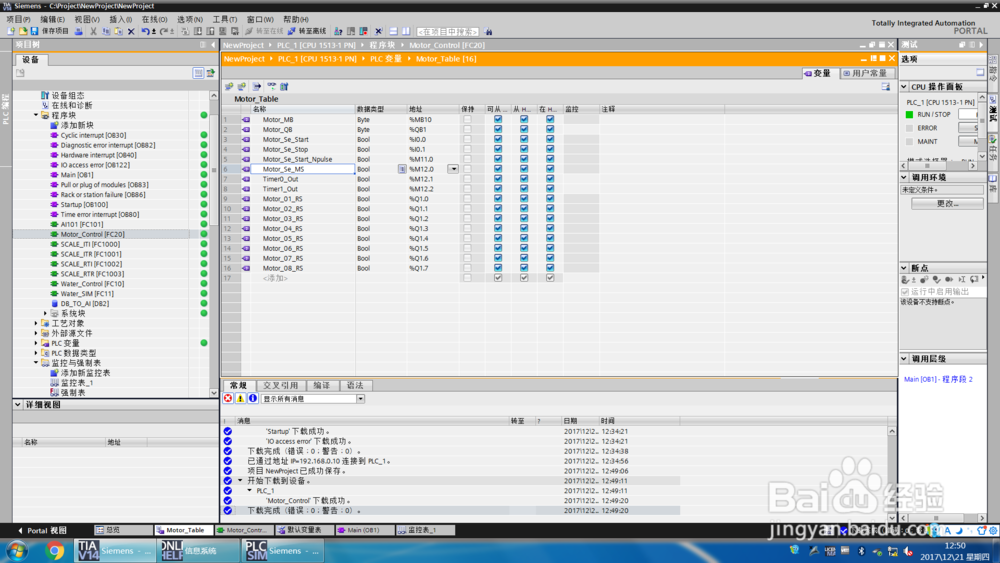Open Main [OB1] - 程序段 2 link
The width and height of the screenshot is (1000, 563).
pos(938,379)
